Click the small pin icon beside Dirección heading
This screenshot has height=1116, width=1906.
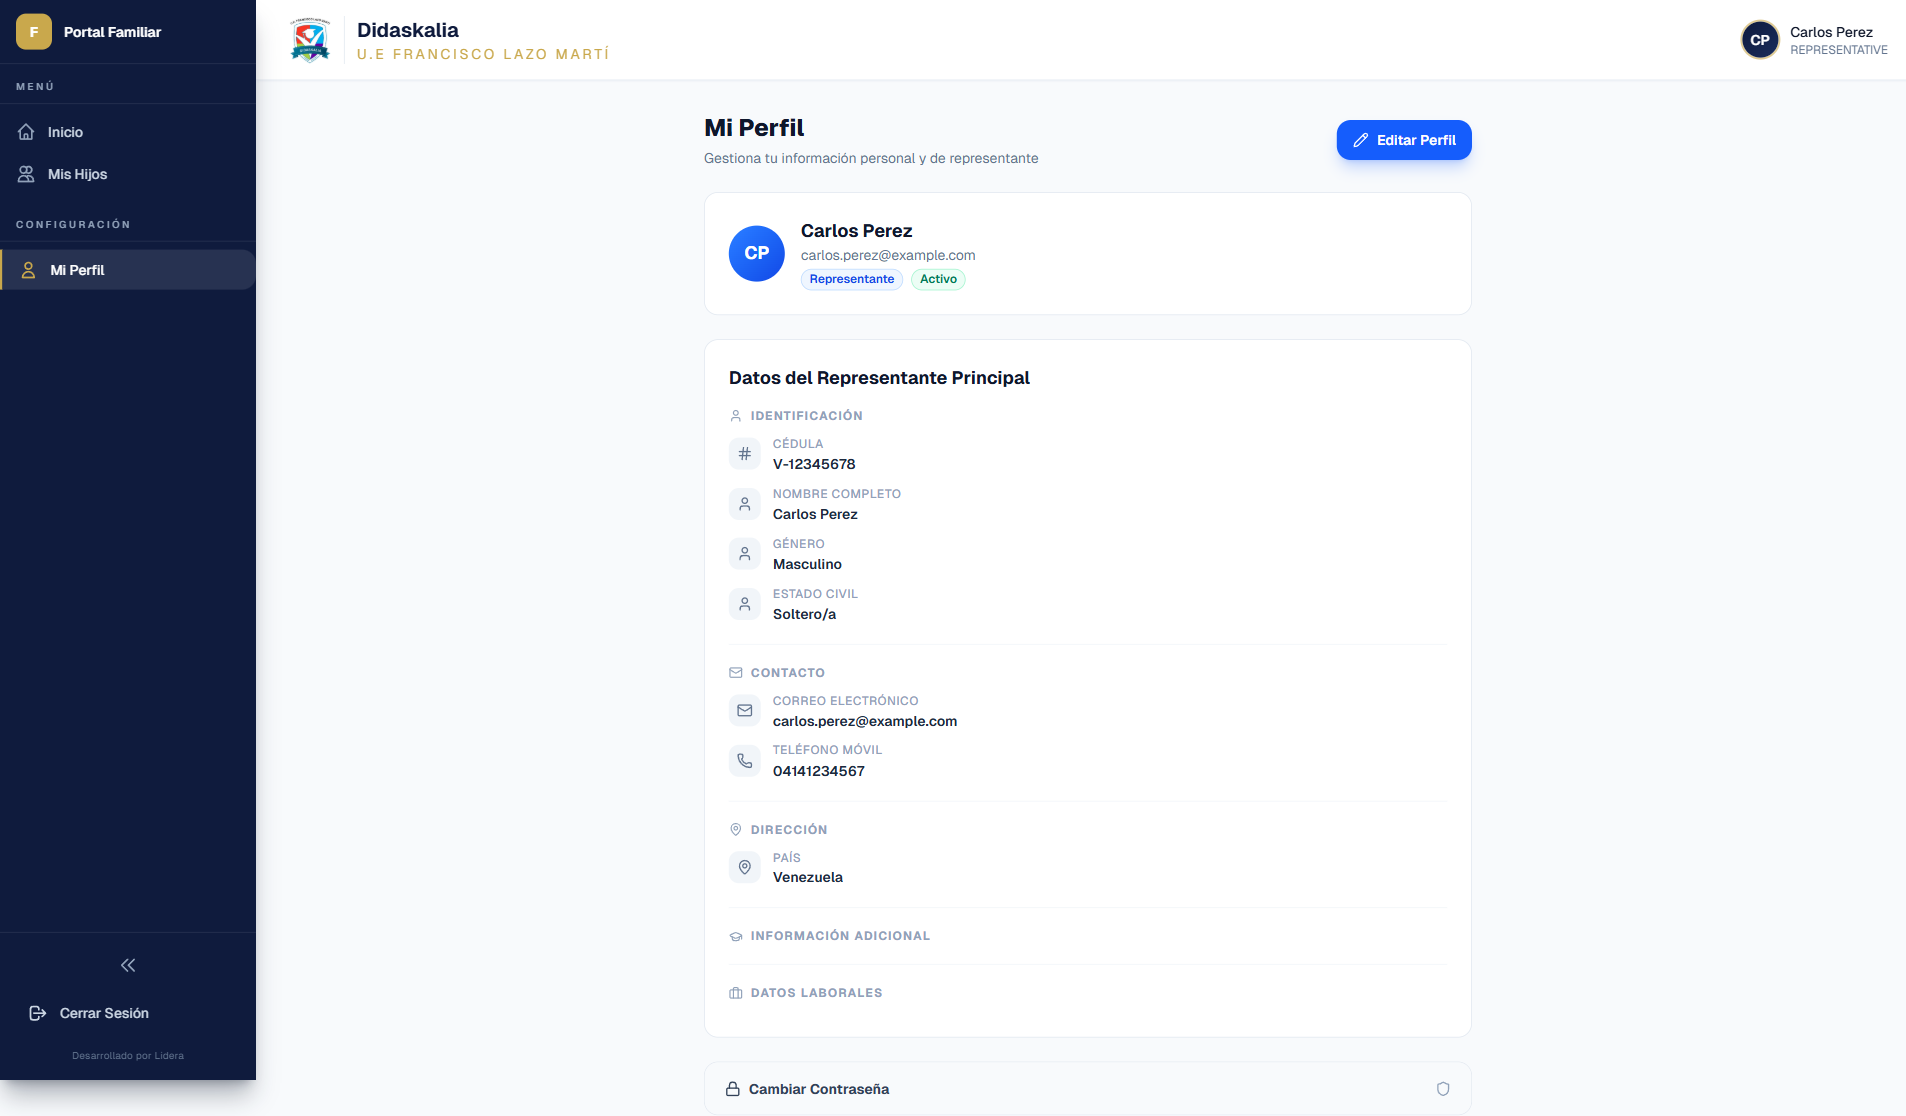coord(736,830)
